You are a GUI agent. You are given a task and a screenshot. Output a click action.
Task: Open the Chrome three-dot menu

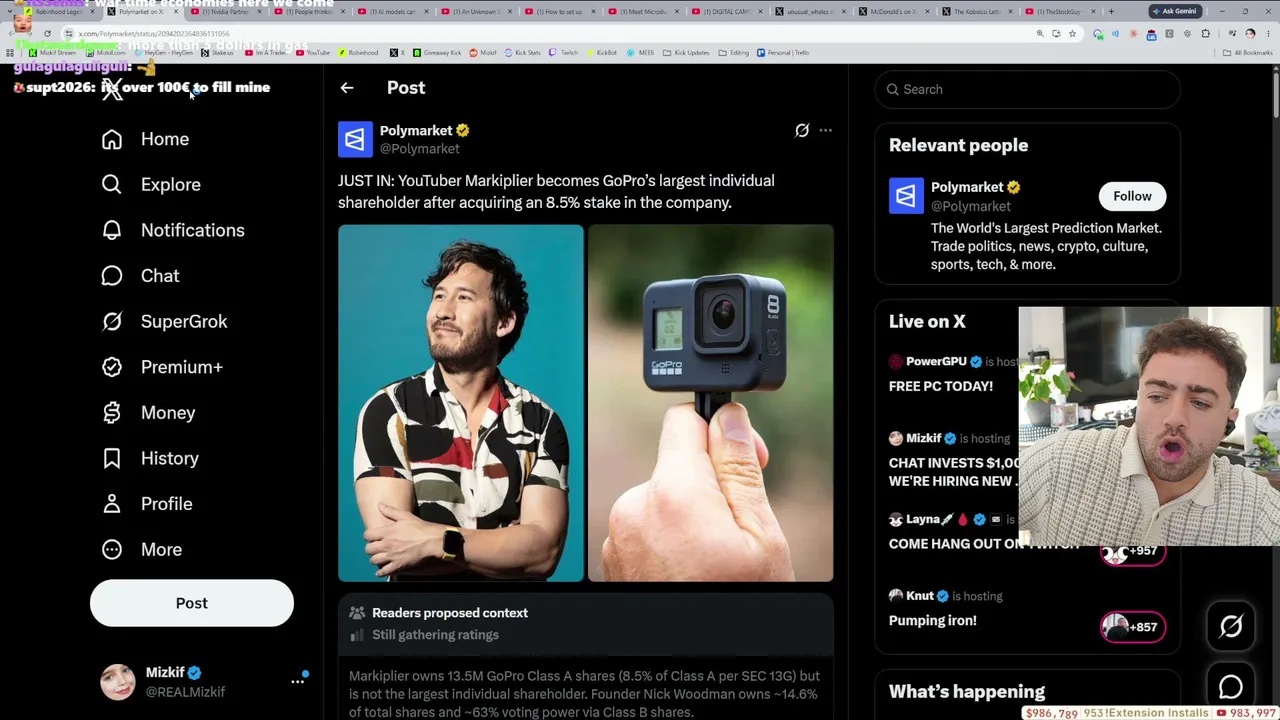(x=1267, y=34)
